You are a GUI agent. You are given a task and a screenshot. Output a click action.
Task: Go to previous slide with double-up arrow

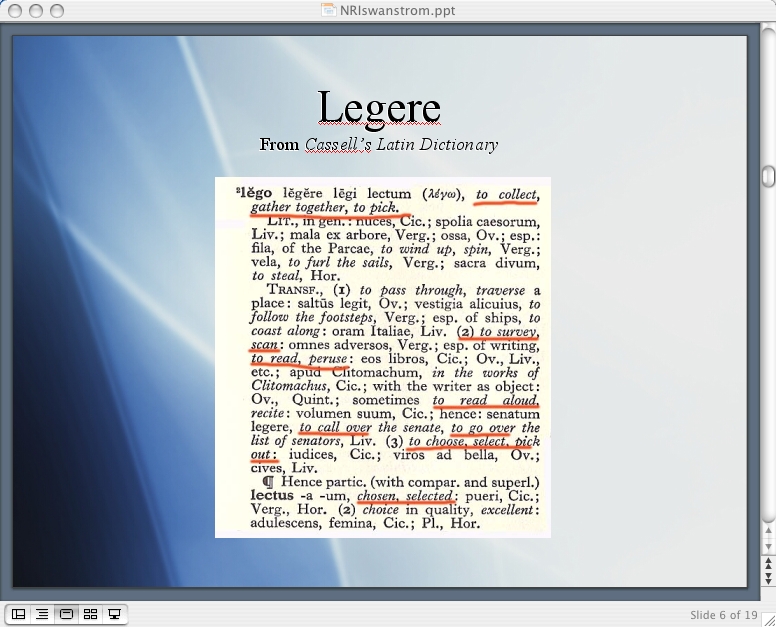point(769,563)
